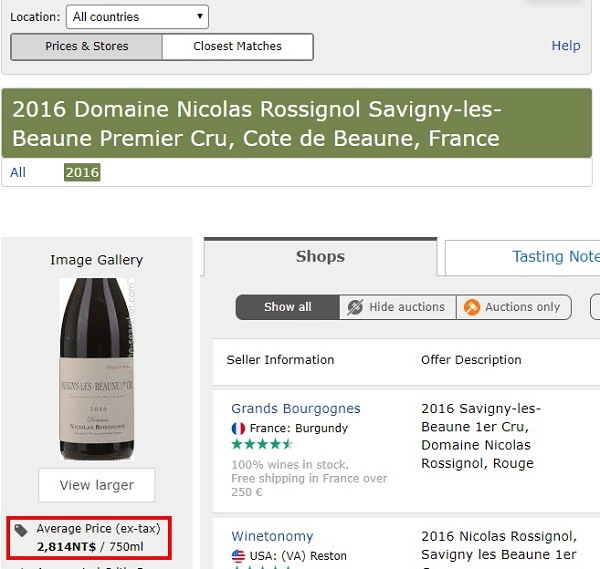Click the 100% wines in stock note

click(x=290, y=465)
